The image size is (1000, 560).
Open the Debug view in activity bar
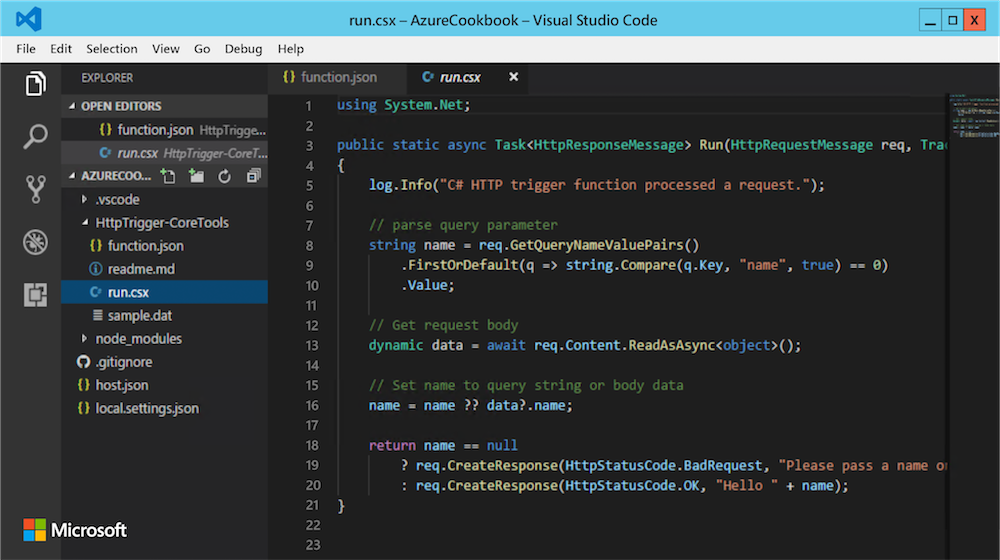coord(36,242)
